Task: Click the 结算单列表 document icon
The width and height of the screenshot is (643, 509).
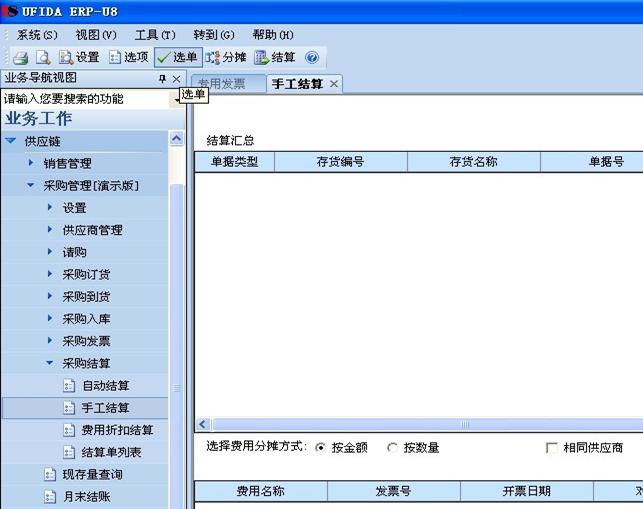Action: [69, 452]
